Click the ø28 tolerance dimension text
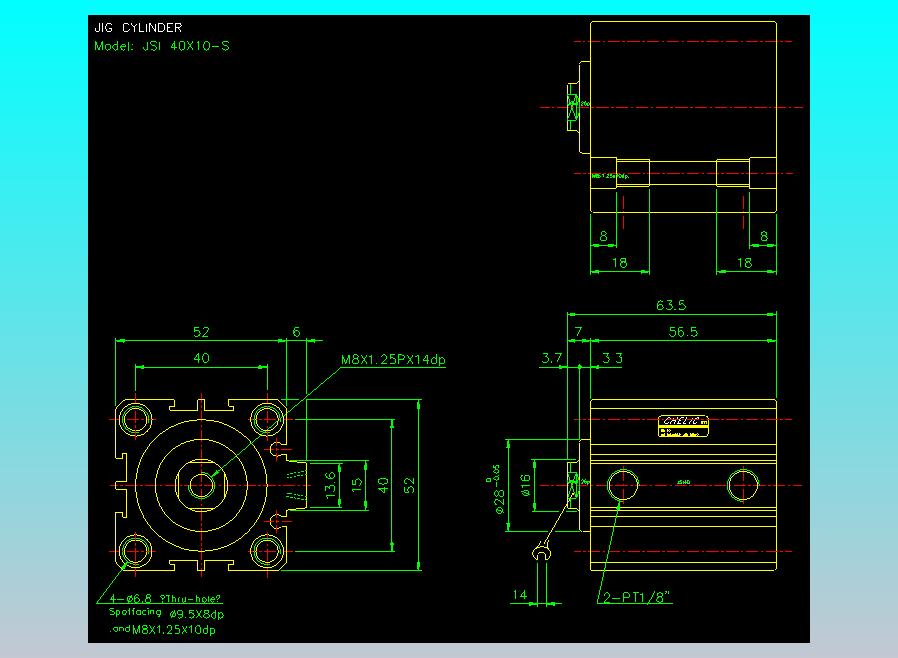Image resolution: width=898 pixels, height=658 pixels. (x=497, y=488)
